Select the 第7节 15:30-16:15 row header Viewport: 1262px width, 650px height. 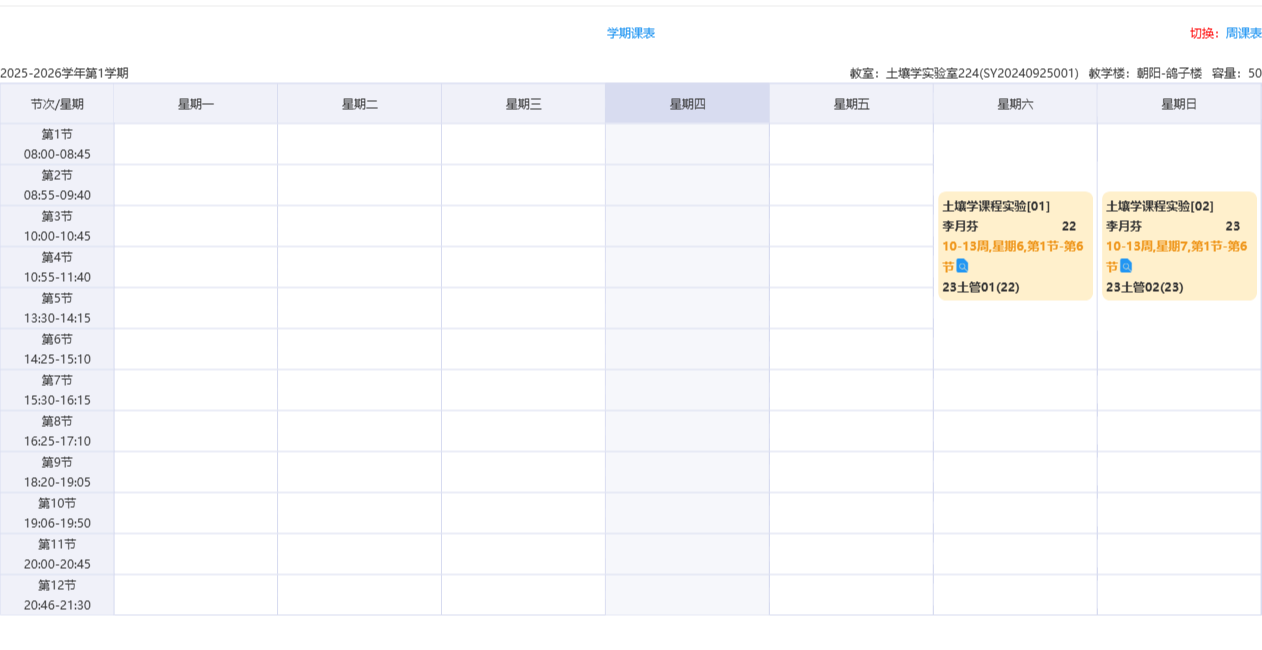(x=57, y=390)
